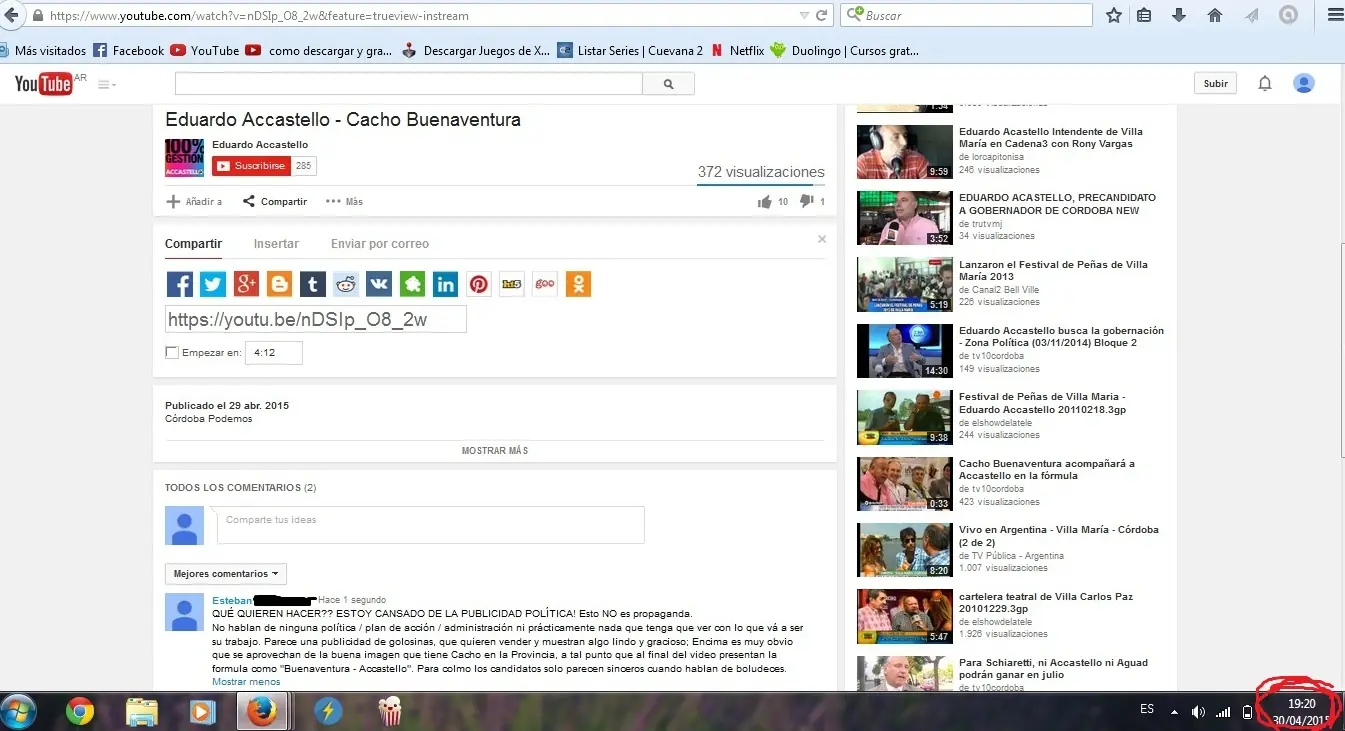Open the address bar history dropdown arrow
The width and height of the screenshot is (1345, 731).
pos(805,16)
